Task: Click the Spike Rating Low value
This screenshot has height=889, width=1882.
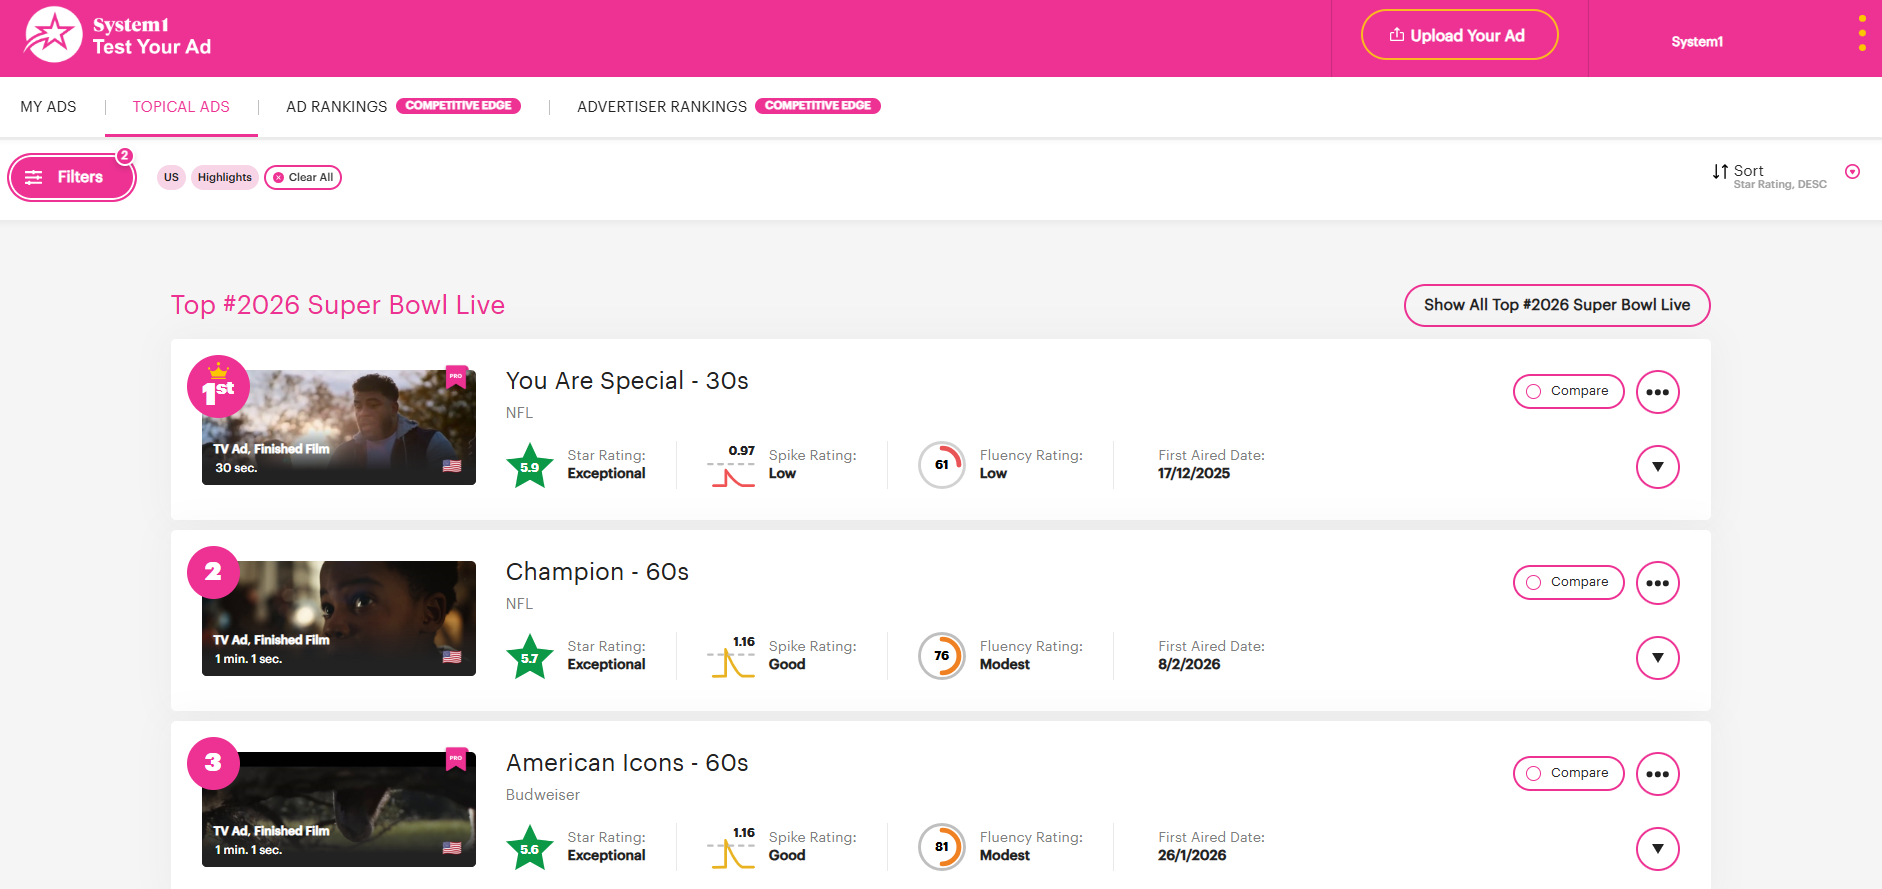Action: [782, 474]
